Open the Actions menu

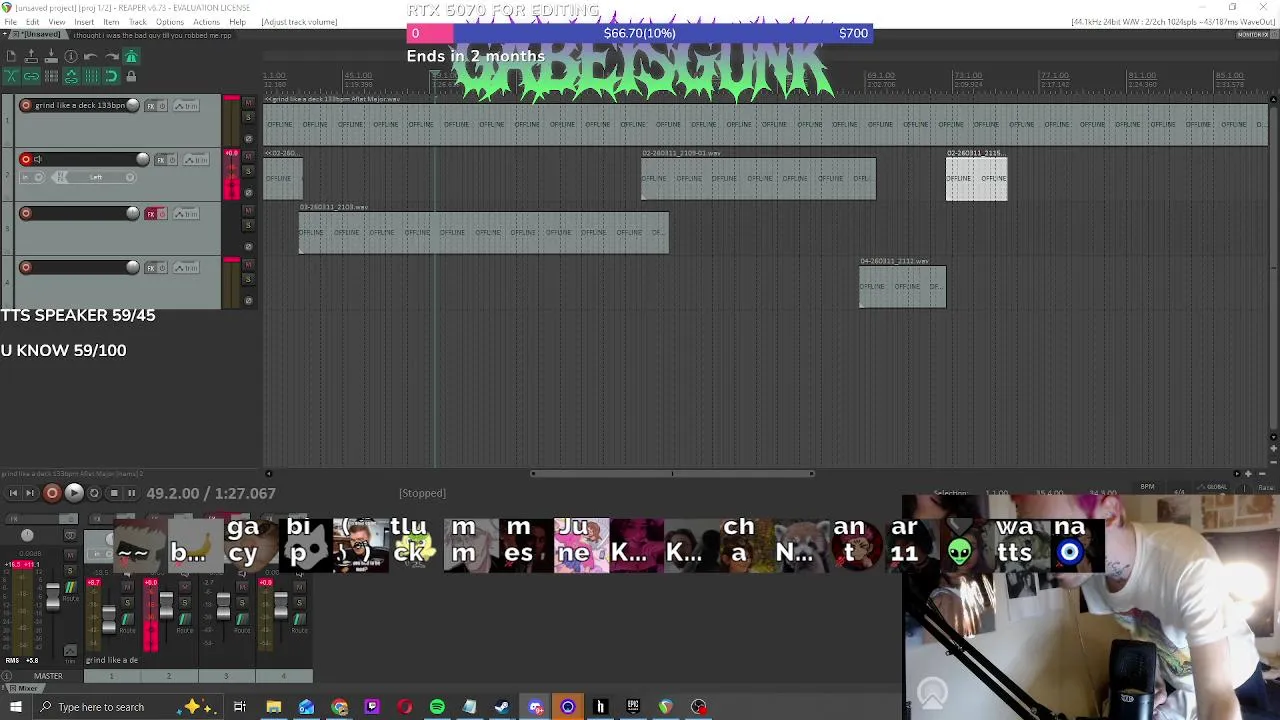[206, 22]
